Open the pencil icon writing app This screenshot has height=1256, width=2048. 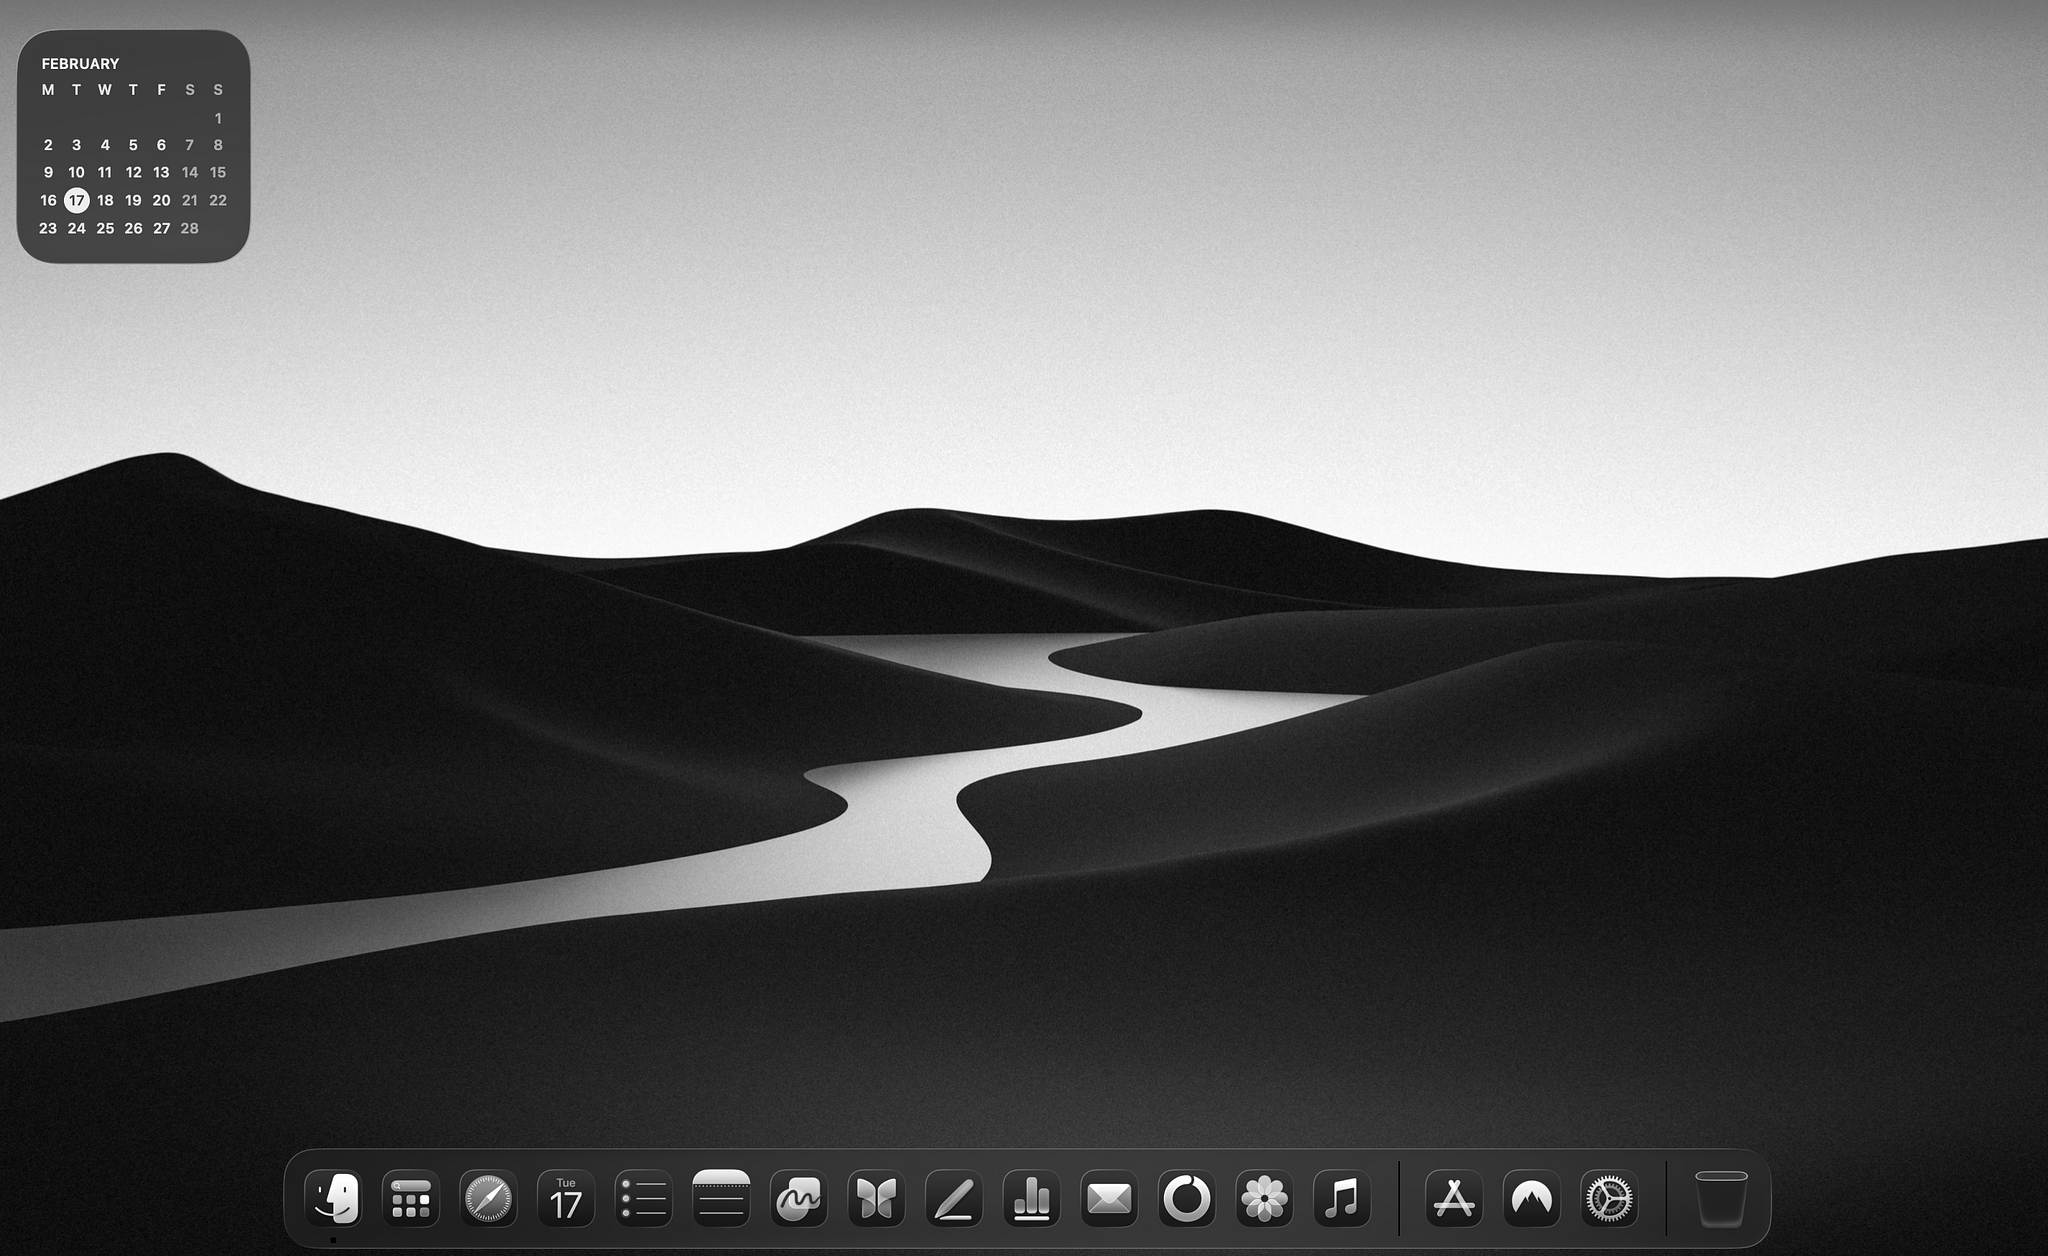pos(952,1197)
